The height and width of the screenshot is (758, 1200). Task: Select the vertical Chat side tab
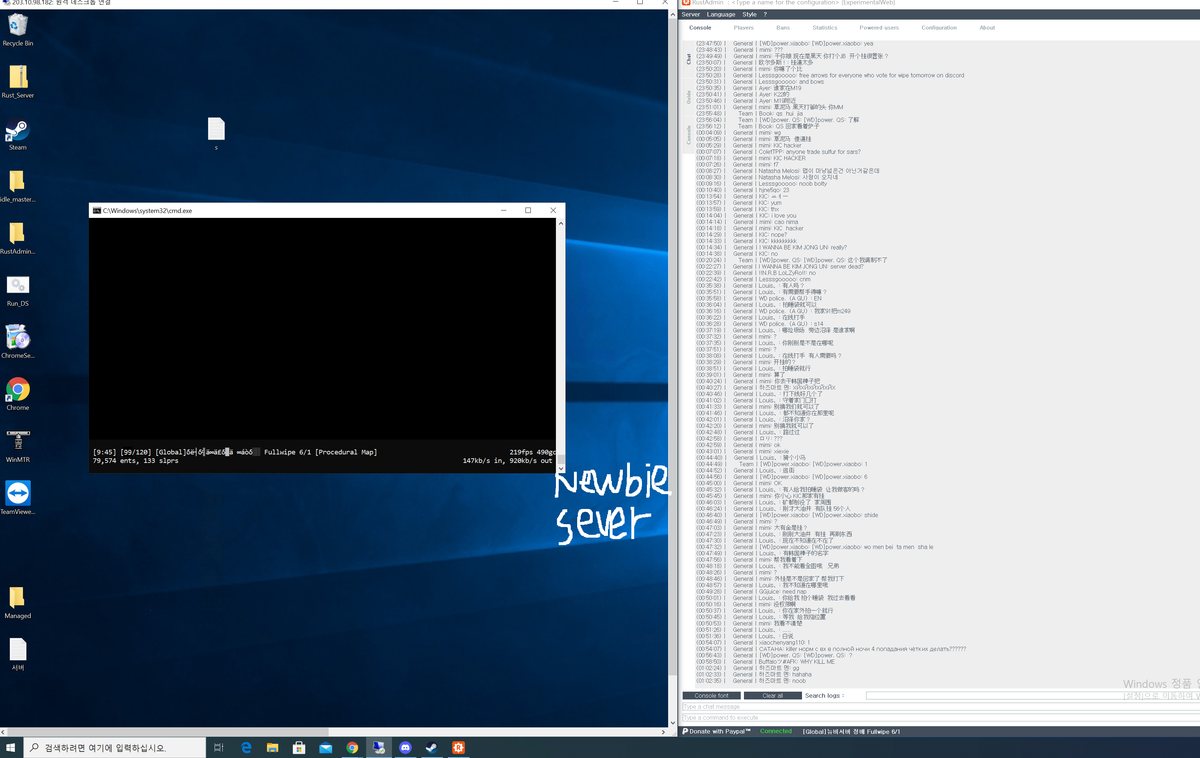pyautogui.click(x=688, y=57)
